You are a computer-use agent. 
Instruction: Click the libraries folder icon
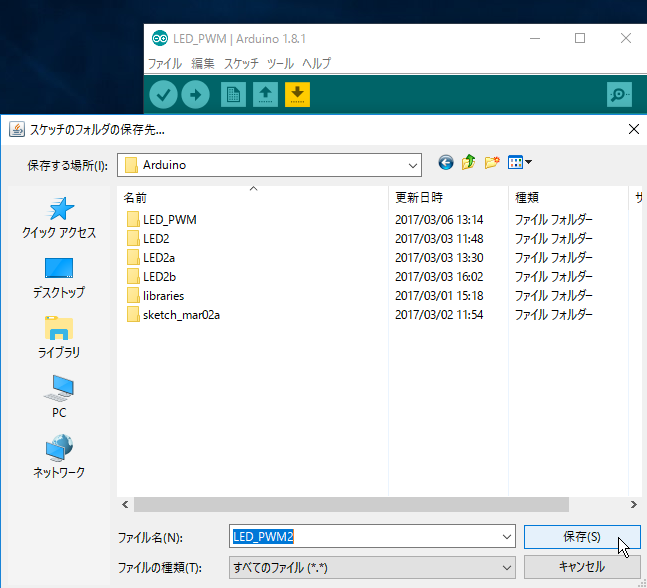click(x=133, y=295)
